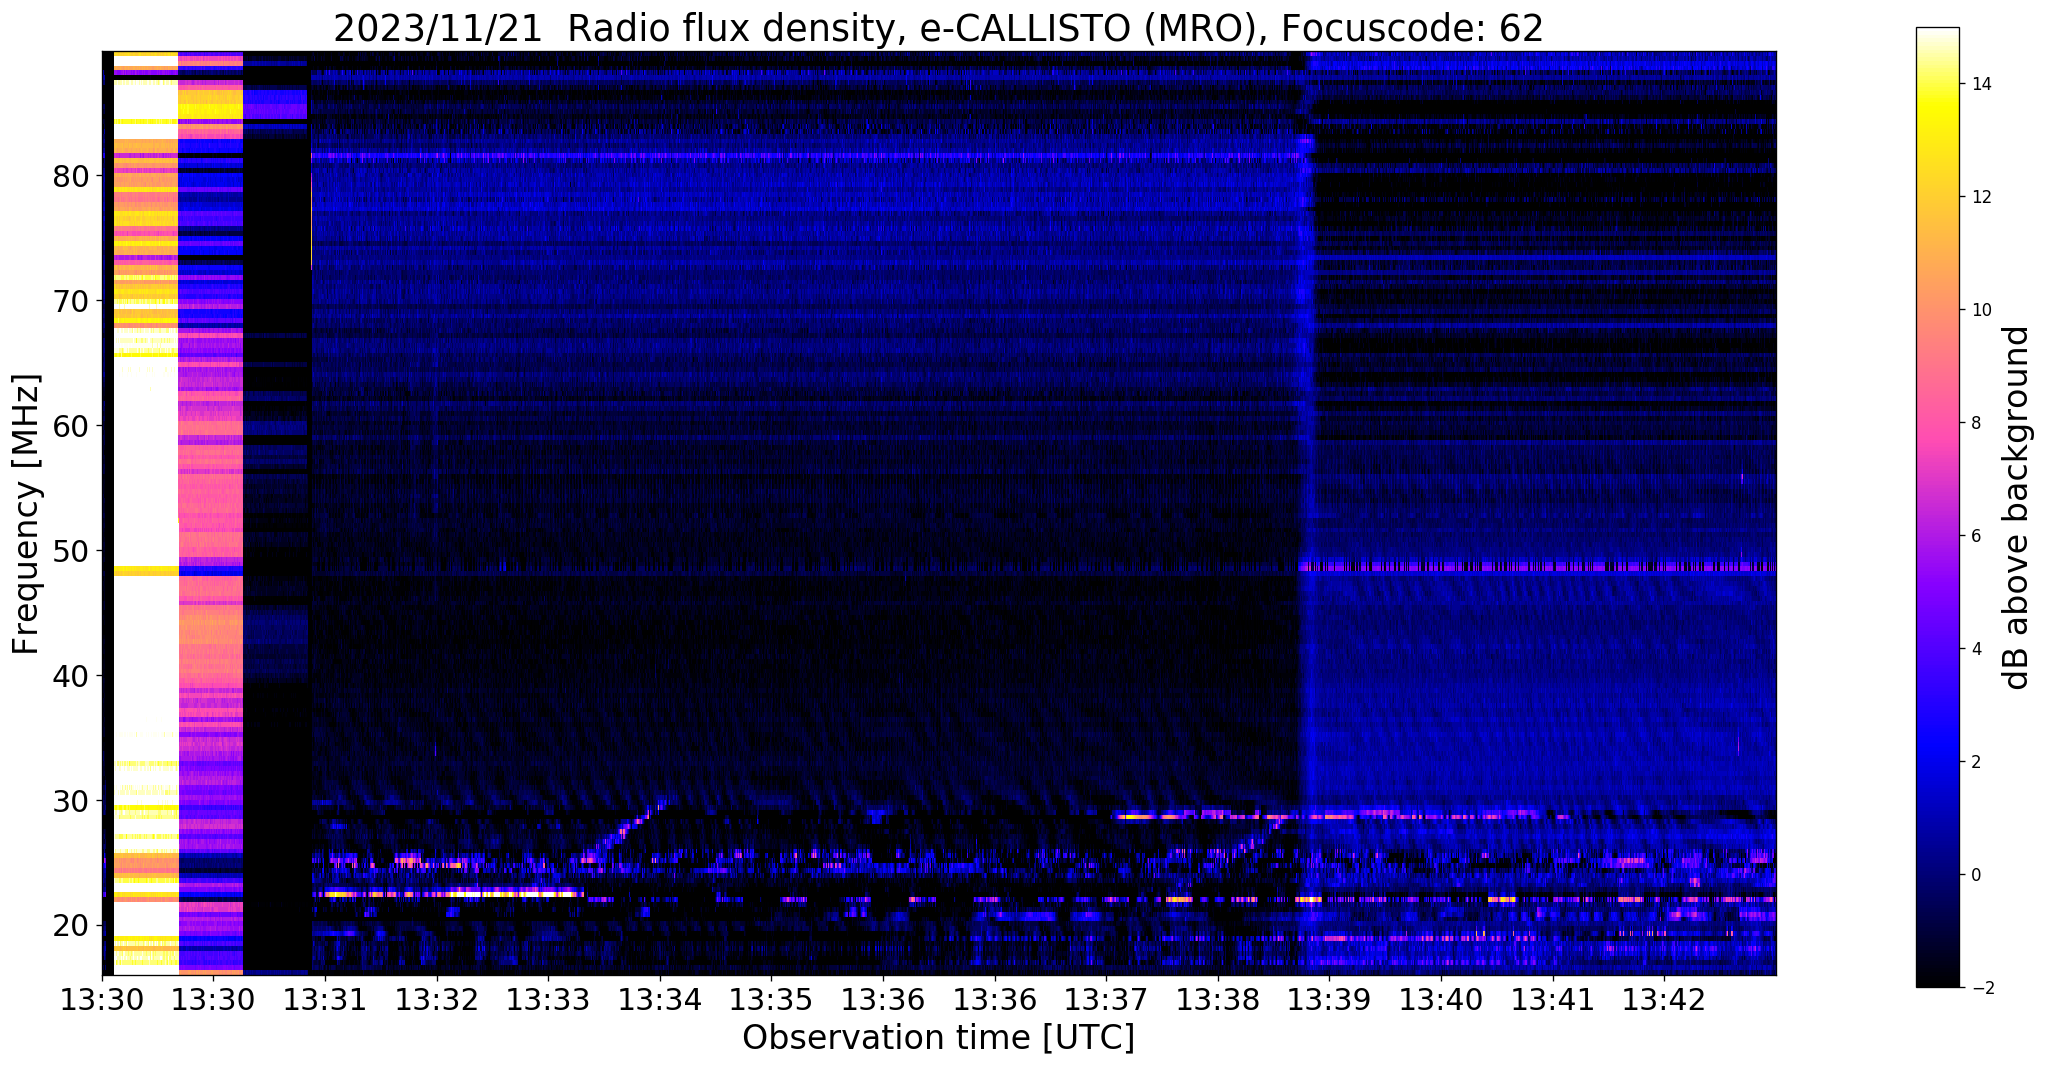Click the 'Observation time [UTC]' axis label

[938, 1038]
